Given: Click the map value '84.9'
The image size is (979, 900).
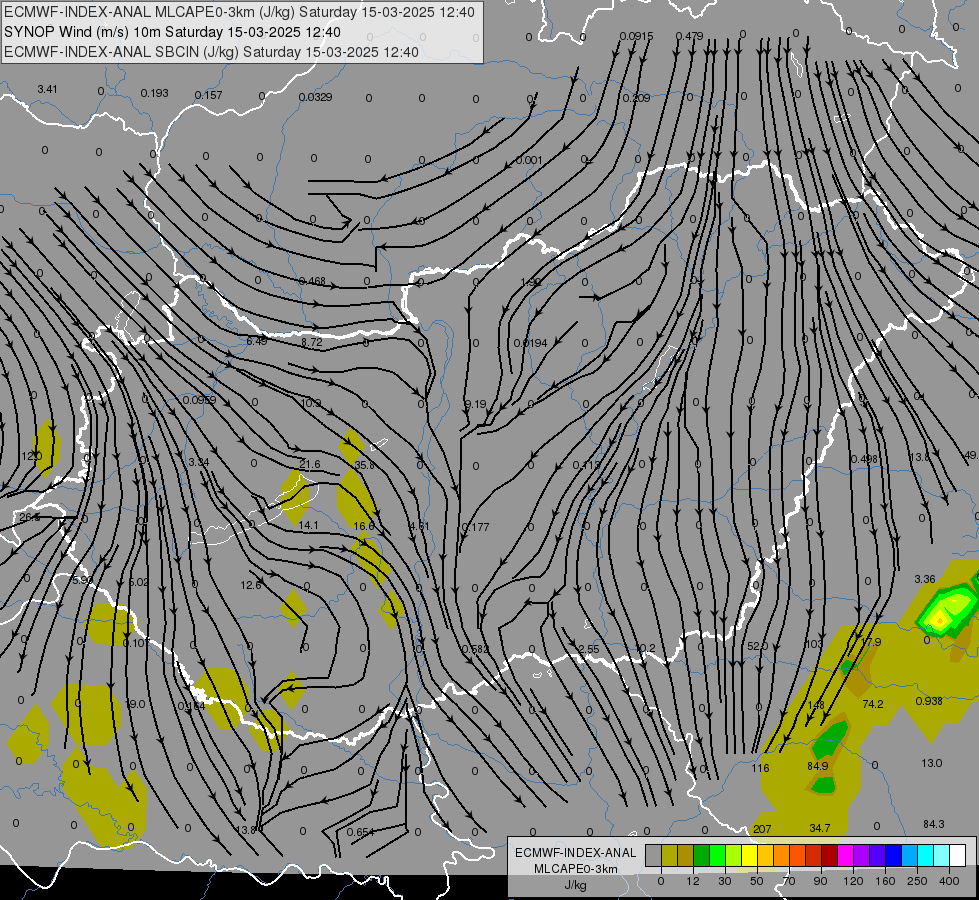Looking at the screenshot, I should 818,766.
